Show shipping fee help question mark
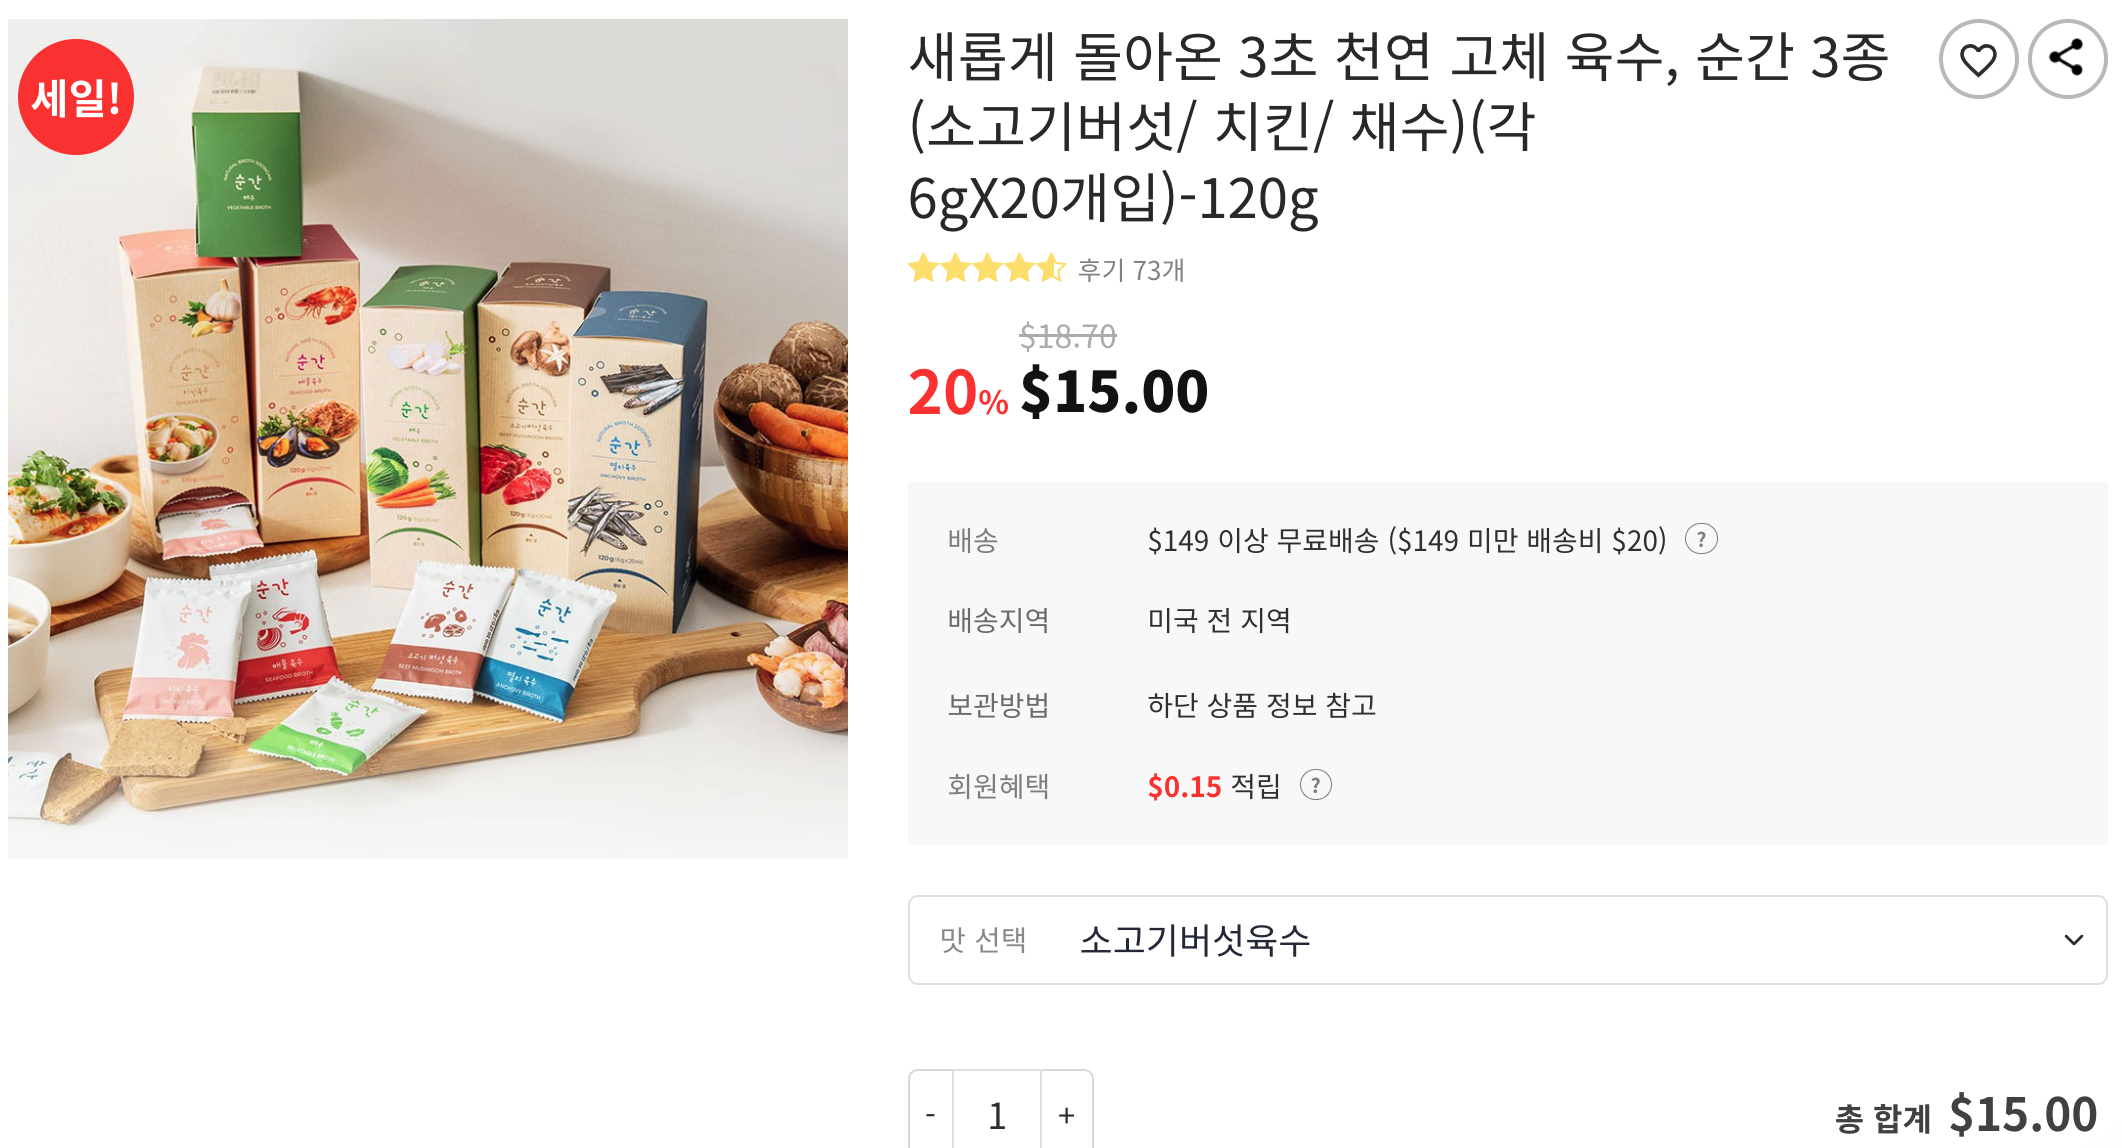This screenshot has width=2122, height=1148. click(x=1701, y=540)
